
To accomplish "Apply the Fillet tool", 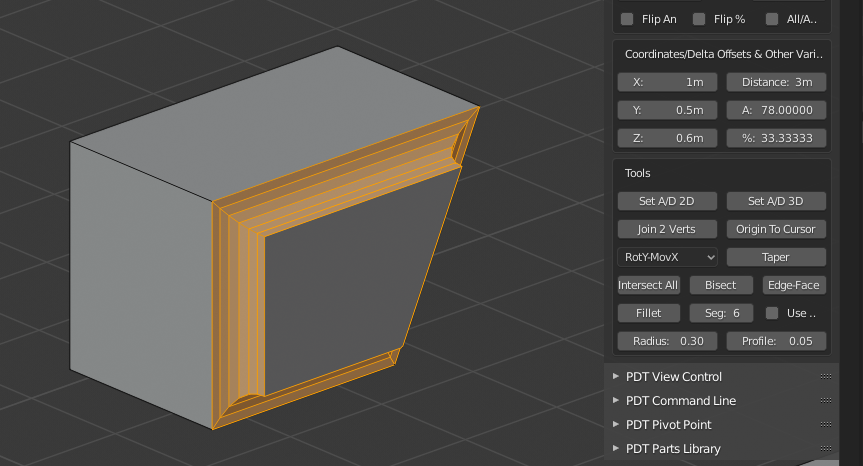I will click(x=649, y=313).
